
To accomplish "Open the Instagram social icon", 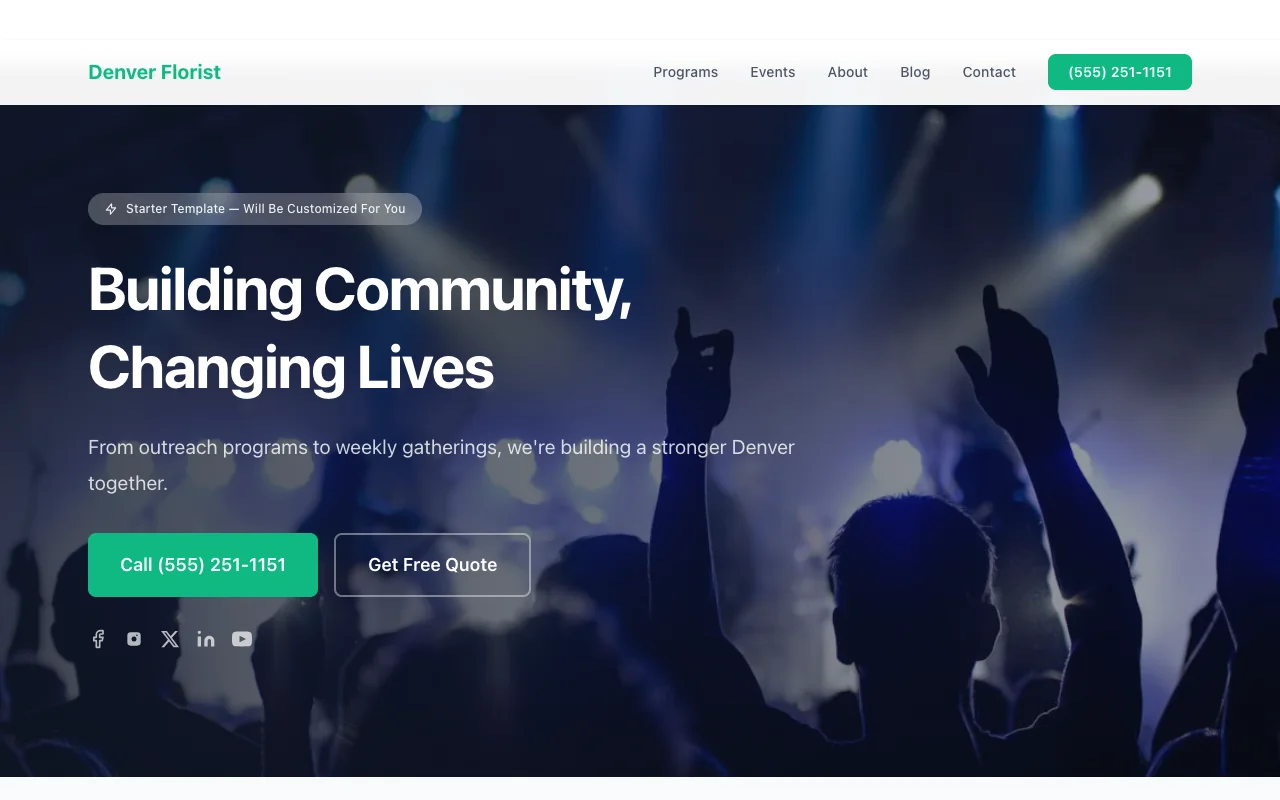I will click(x=134, y=639).
